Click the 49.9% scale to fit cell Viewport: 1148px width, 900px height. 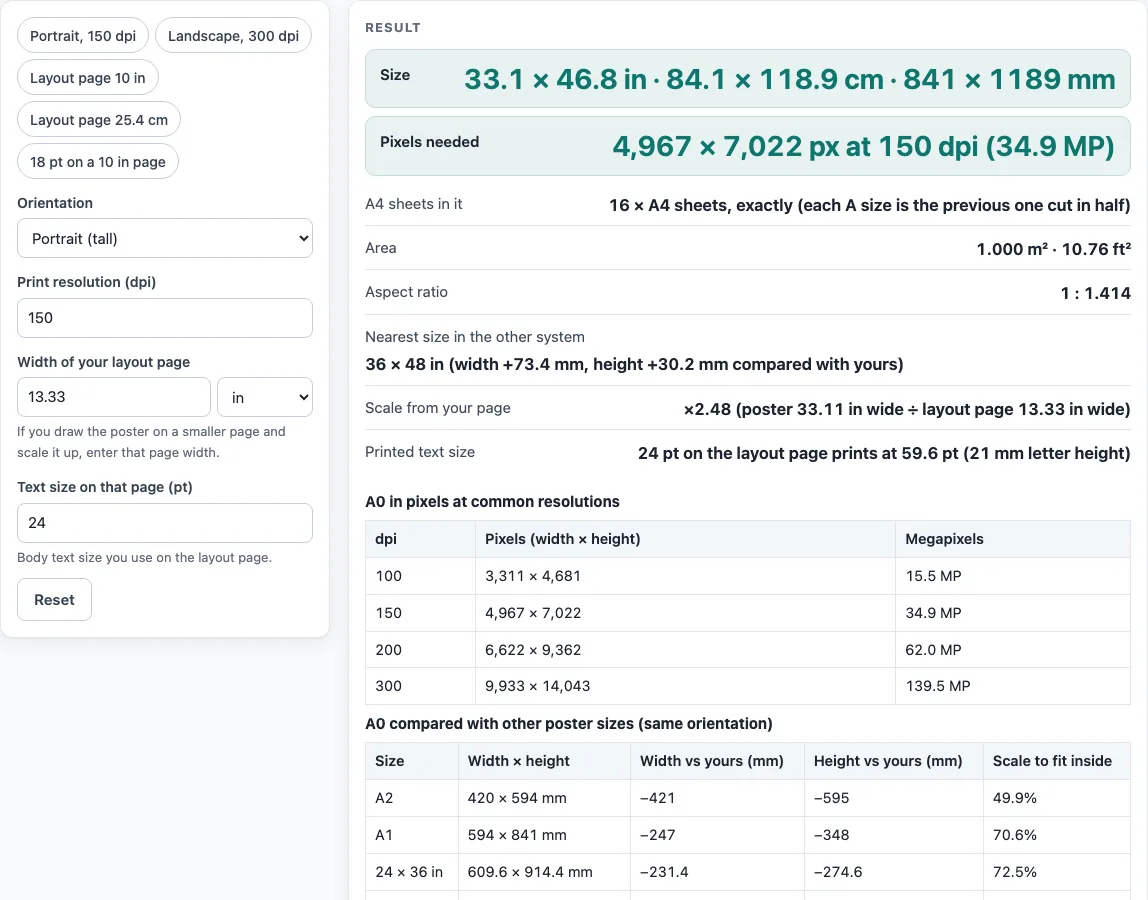tap(1056, 798)
